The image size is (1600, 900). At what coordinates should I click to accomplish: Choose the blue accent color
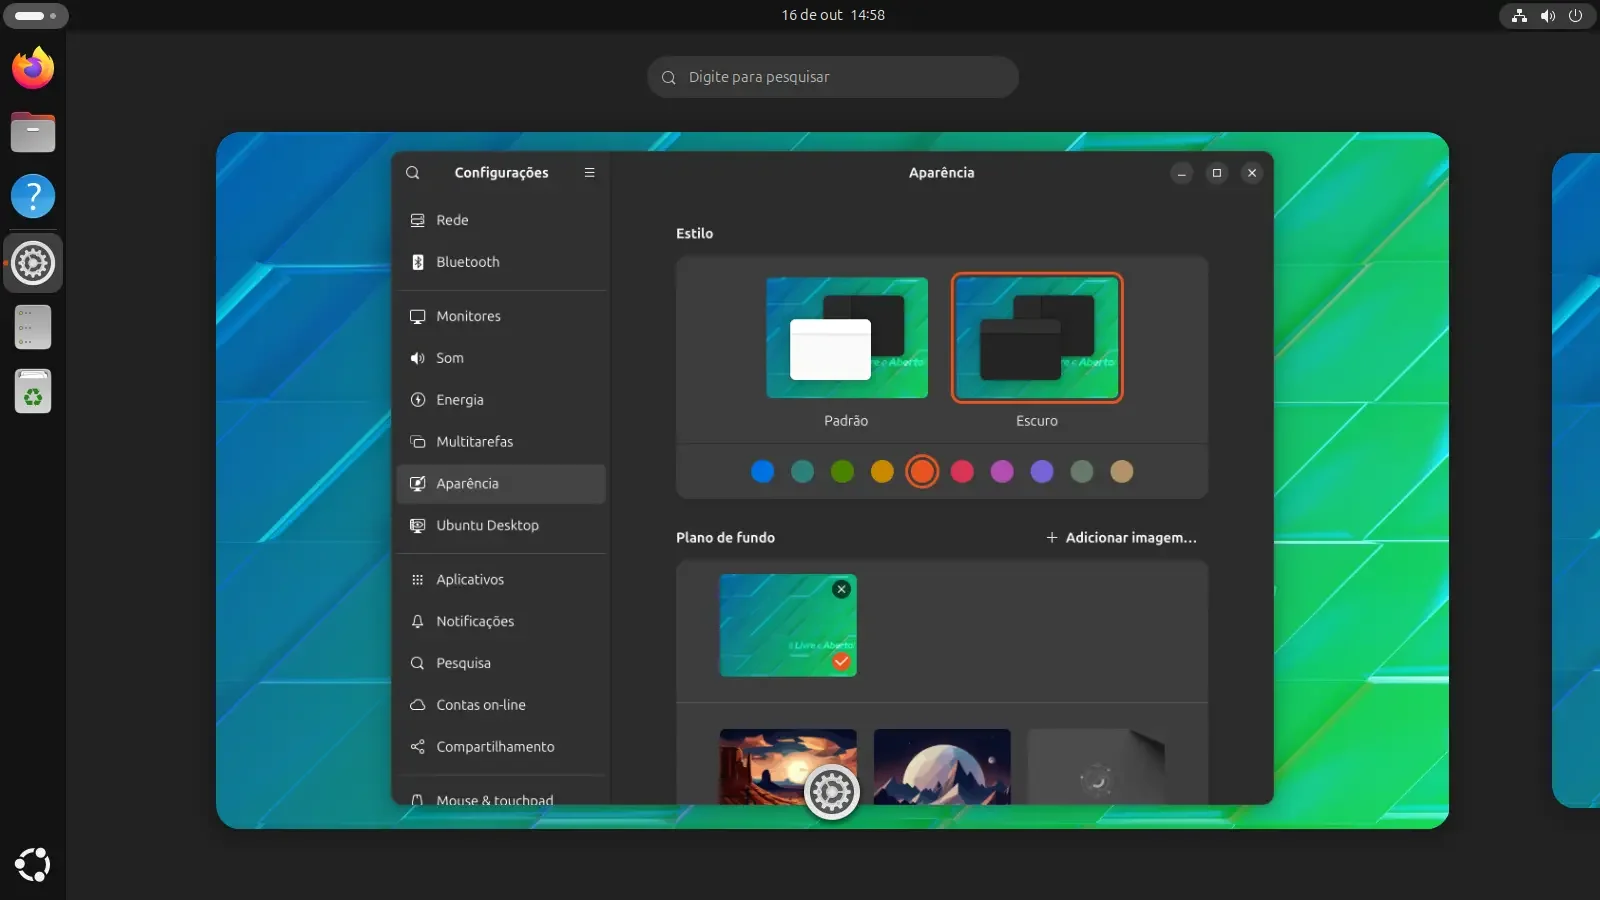(762, 472)
